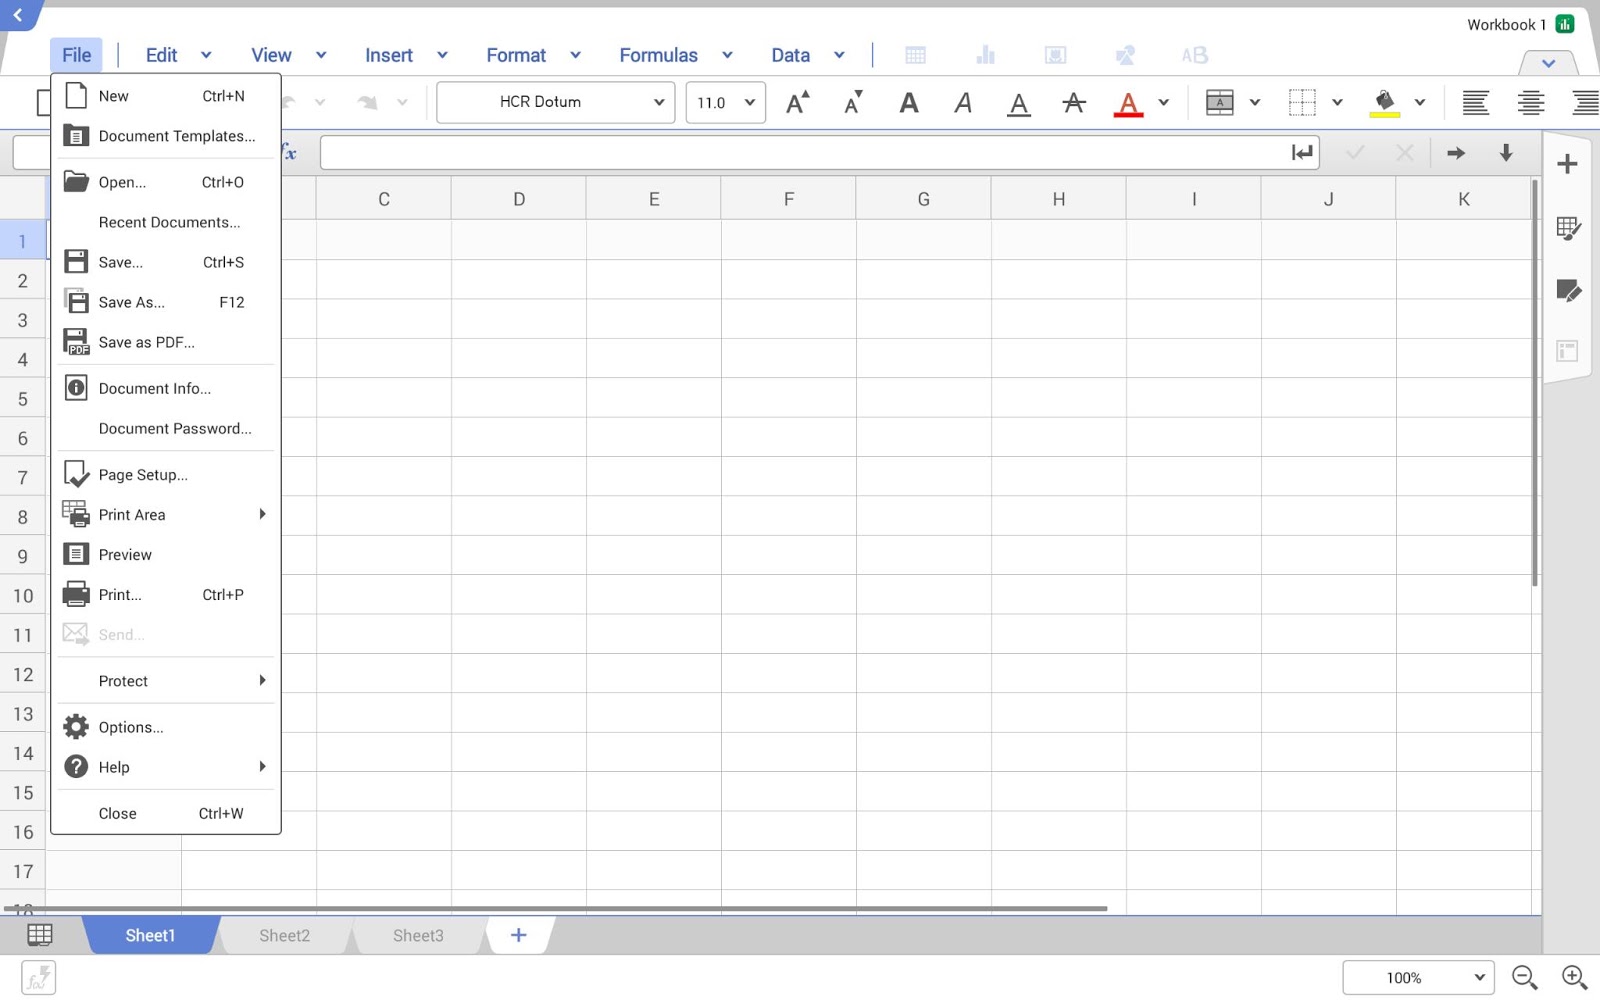Open the font color dropdown arrow
This screenshot has width=1600, height=1000.
coord(1163,102)
